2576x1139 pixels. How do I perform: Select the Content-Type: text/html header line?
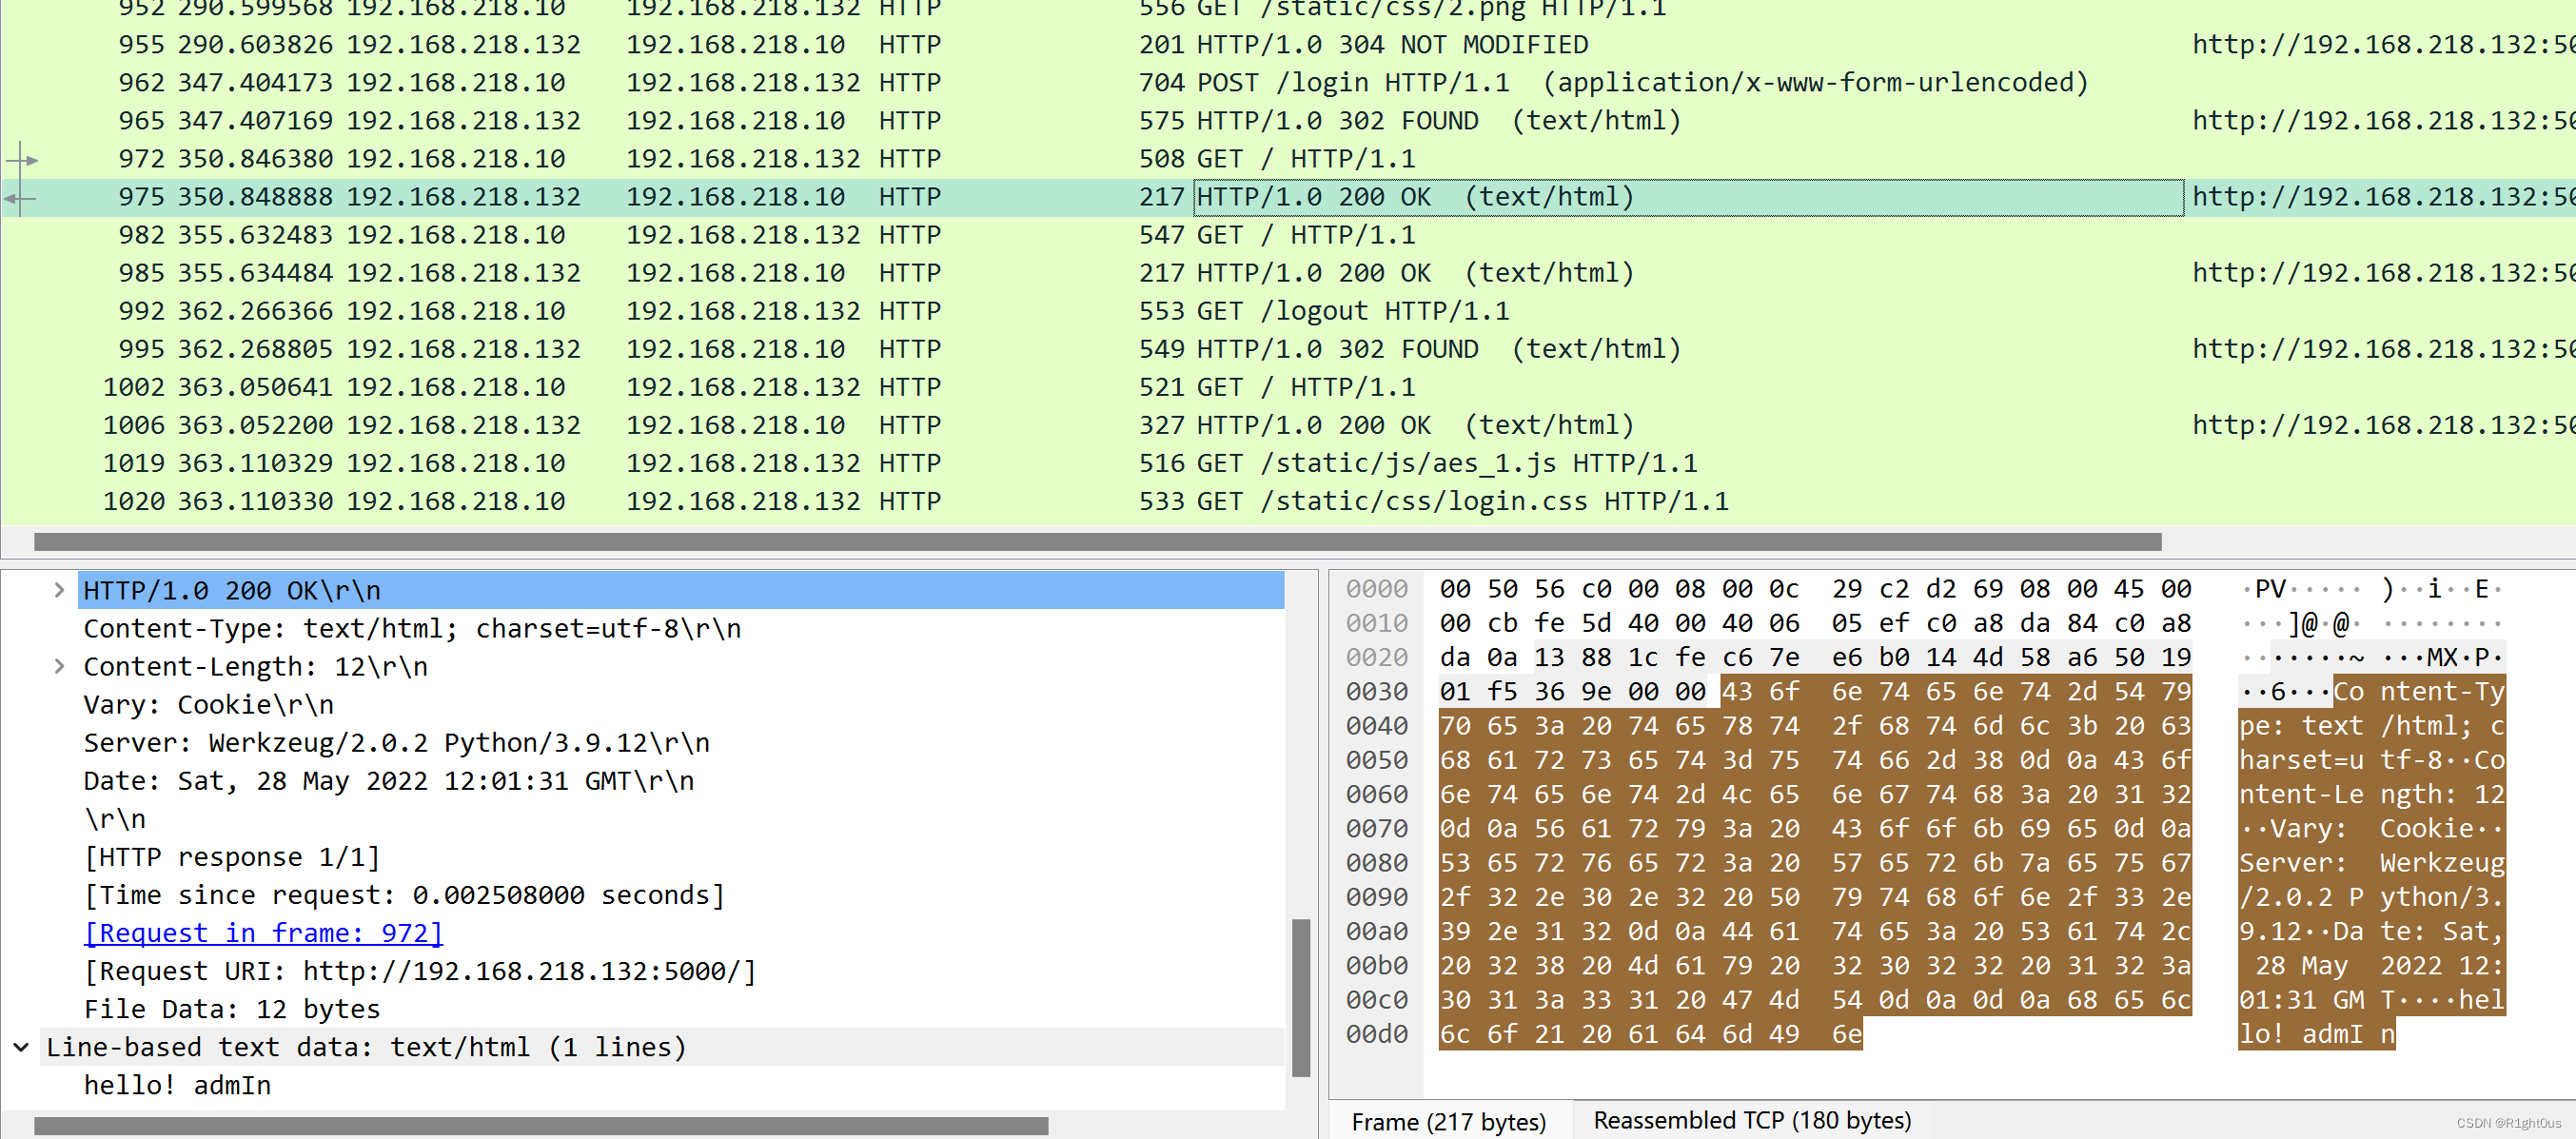click(x=412, y=628)
